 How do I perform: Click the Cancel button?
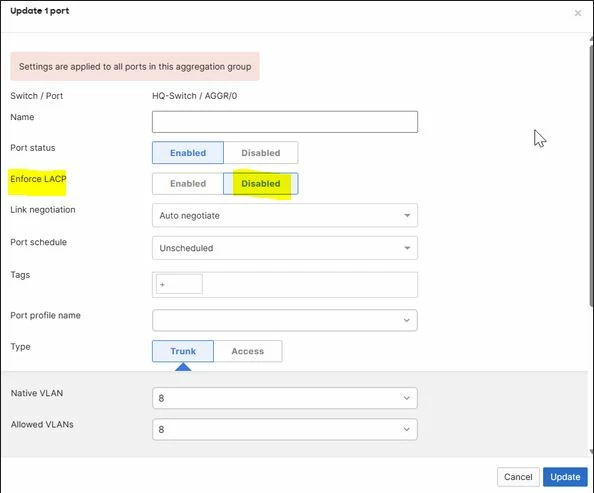coord(518,477)
